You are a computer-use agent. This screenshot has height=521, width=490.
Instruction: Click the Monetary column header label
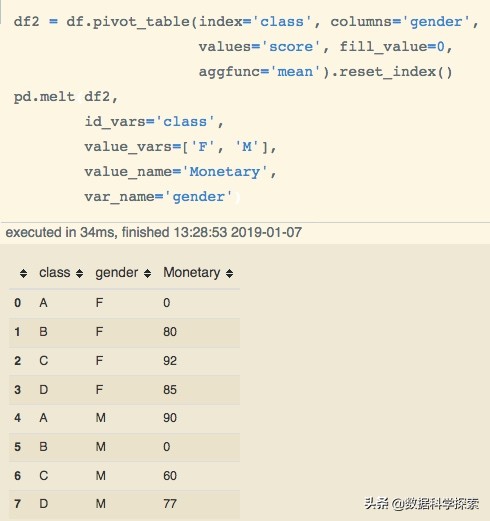point(192,273)
